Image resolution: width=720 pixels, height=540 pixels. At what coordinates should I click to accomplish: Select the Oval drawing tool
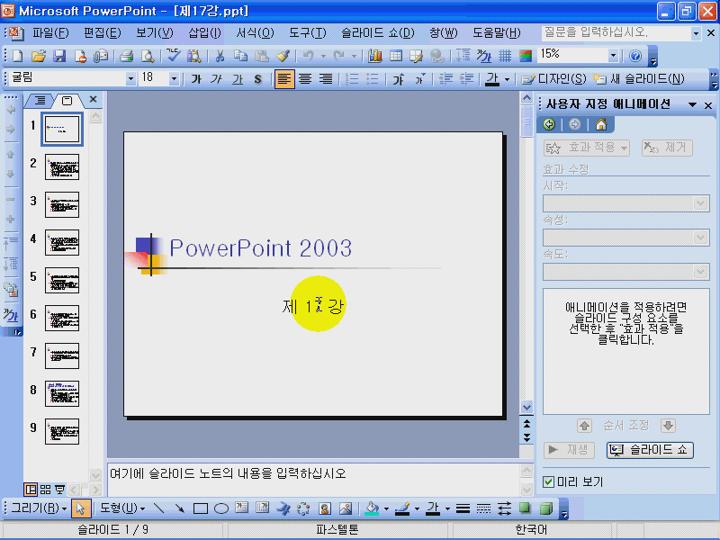221,508
